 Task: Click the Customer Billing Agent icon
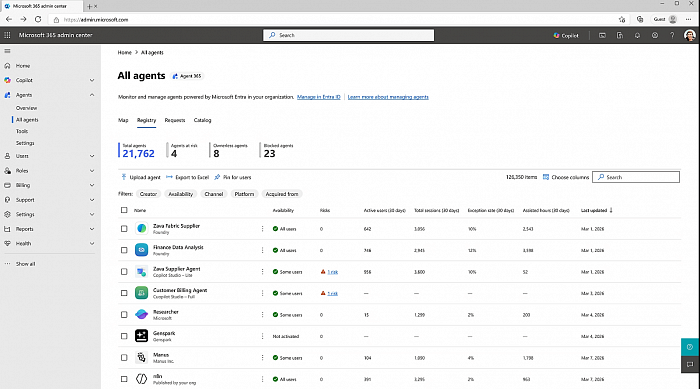click(x=142, y=293)
